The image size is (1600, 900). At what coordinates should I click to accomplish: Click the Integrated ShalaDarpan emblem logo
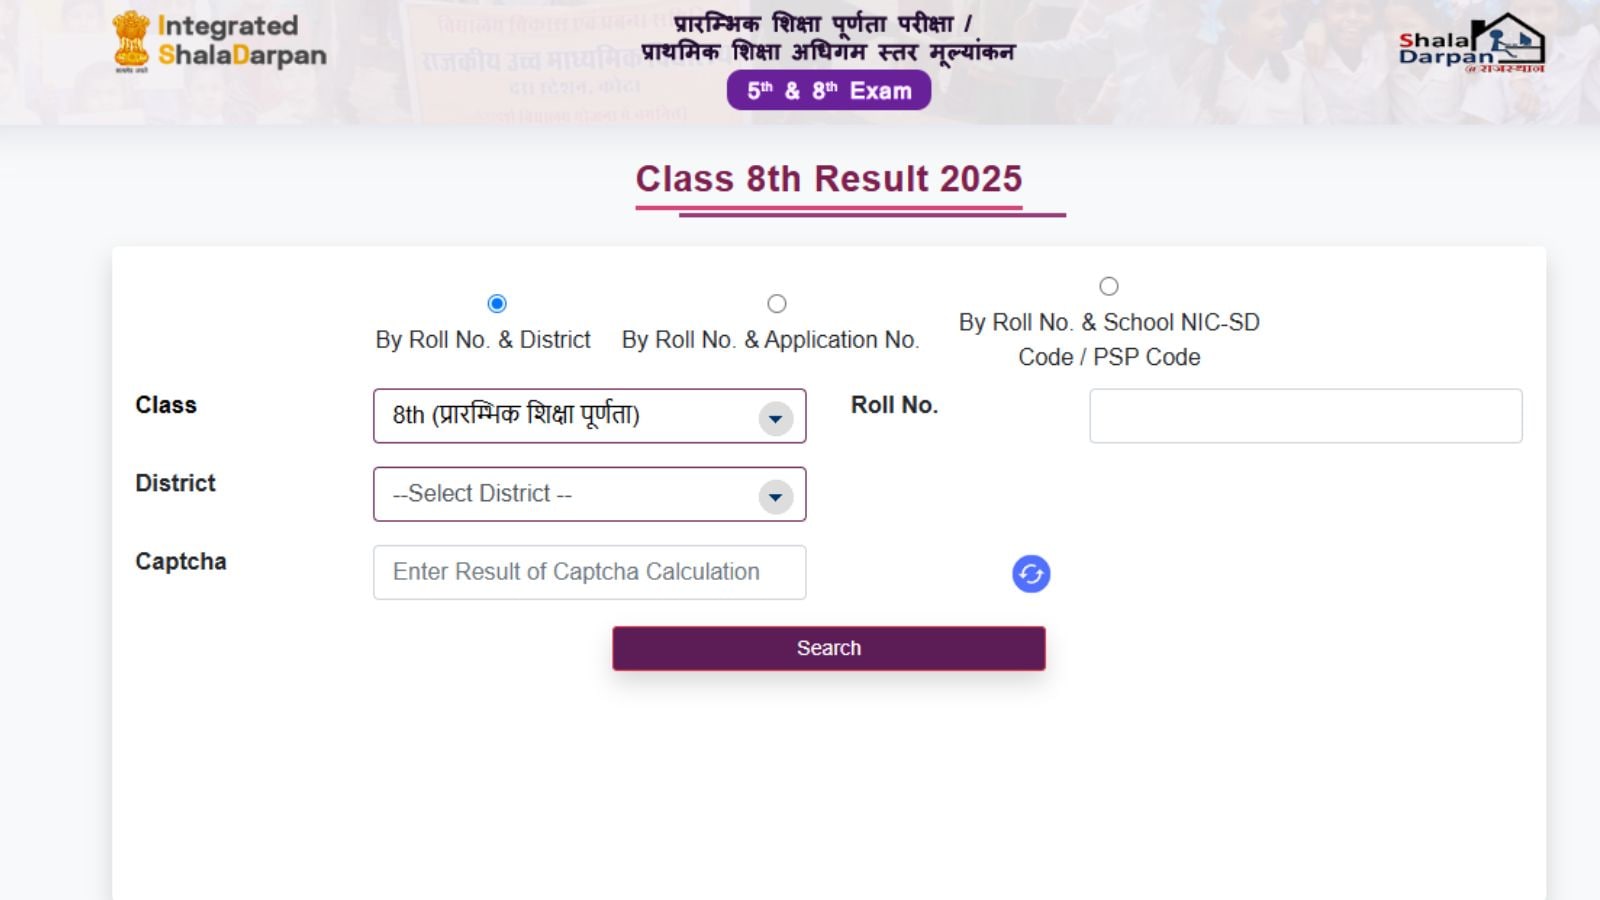point(131,40)
